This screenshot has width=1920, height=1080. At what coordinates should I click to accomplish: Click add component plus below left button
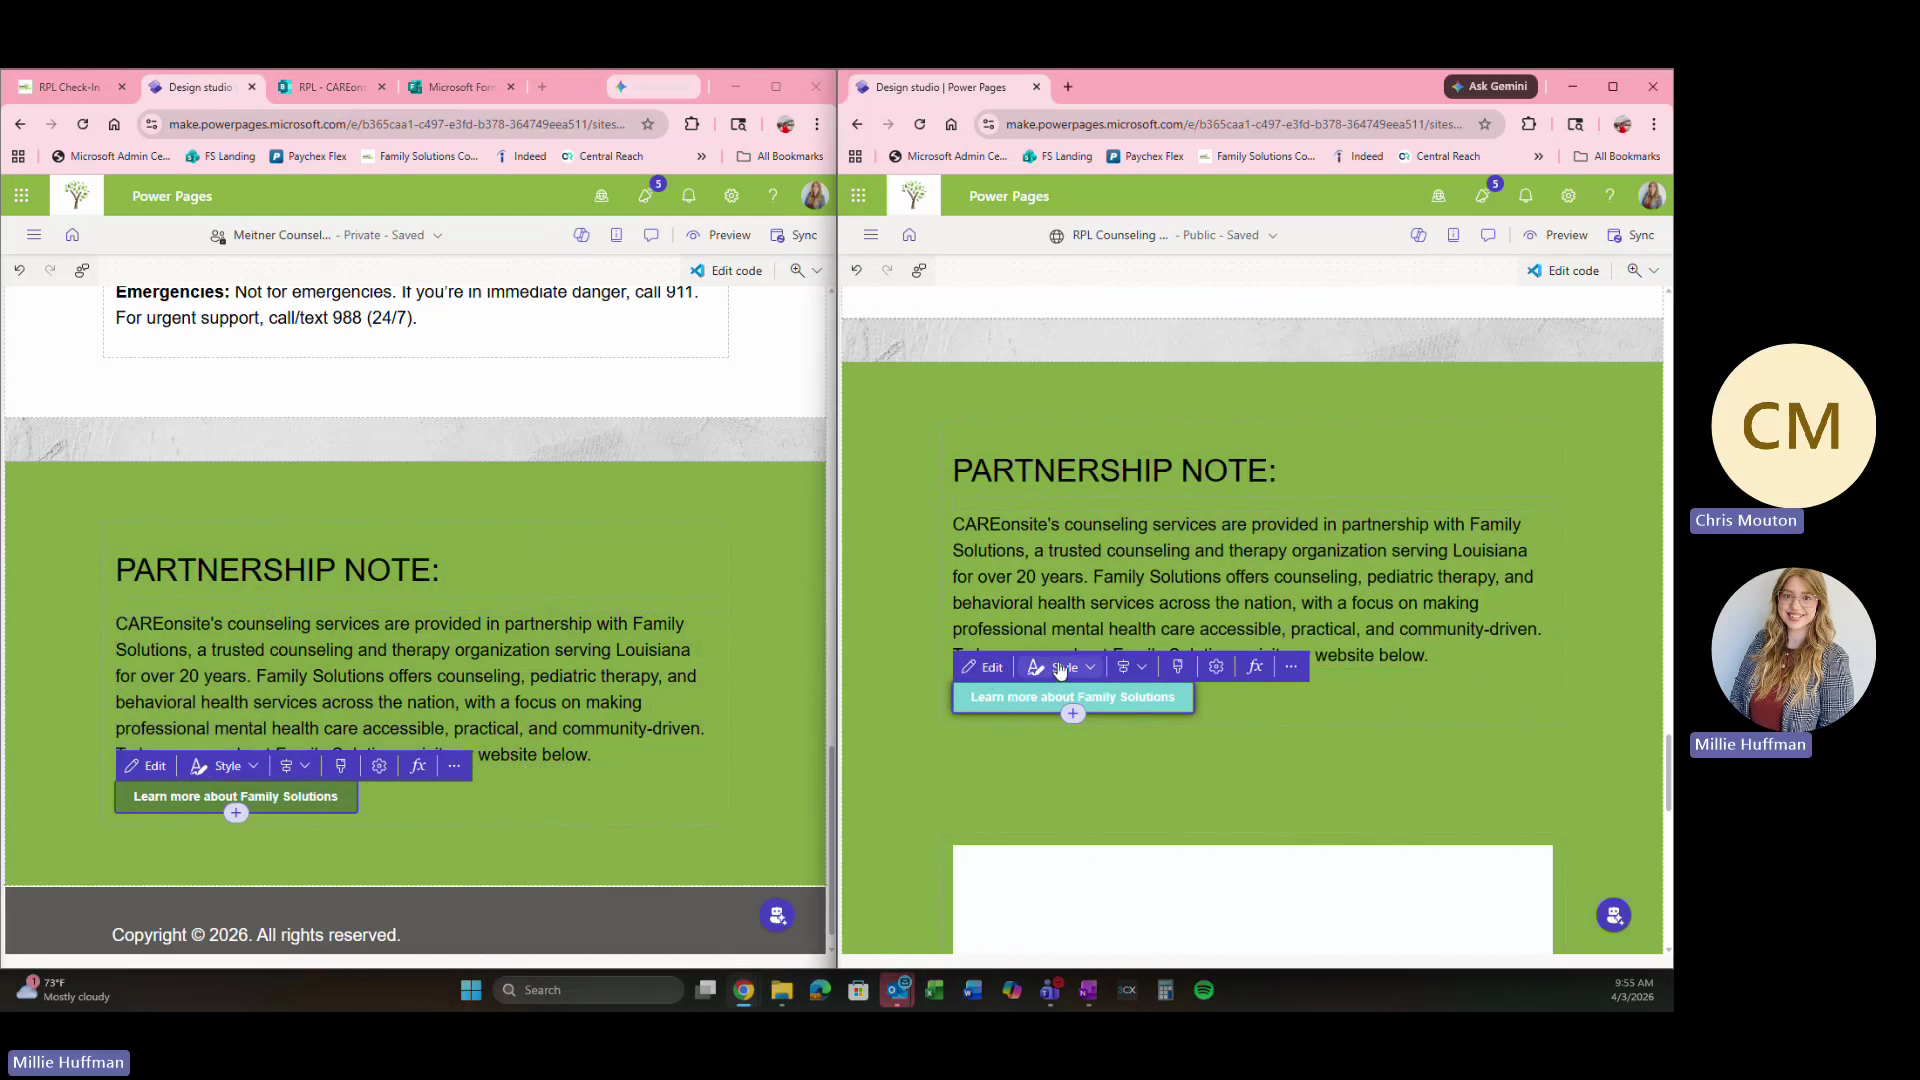click(x=236, y=813)
